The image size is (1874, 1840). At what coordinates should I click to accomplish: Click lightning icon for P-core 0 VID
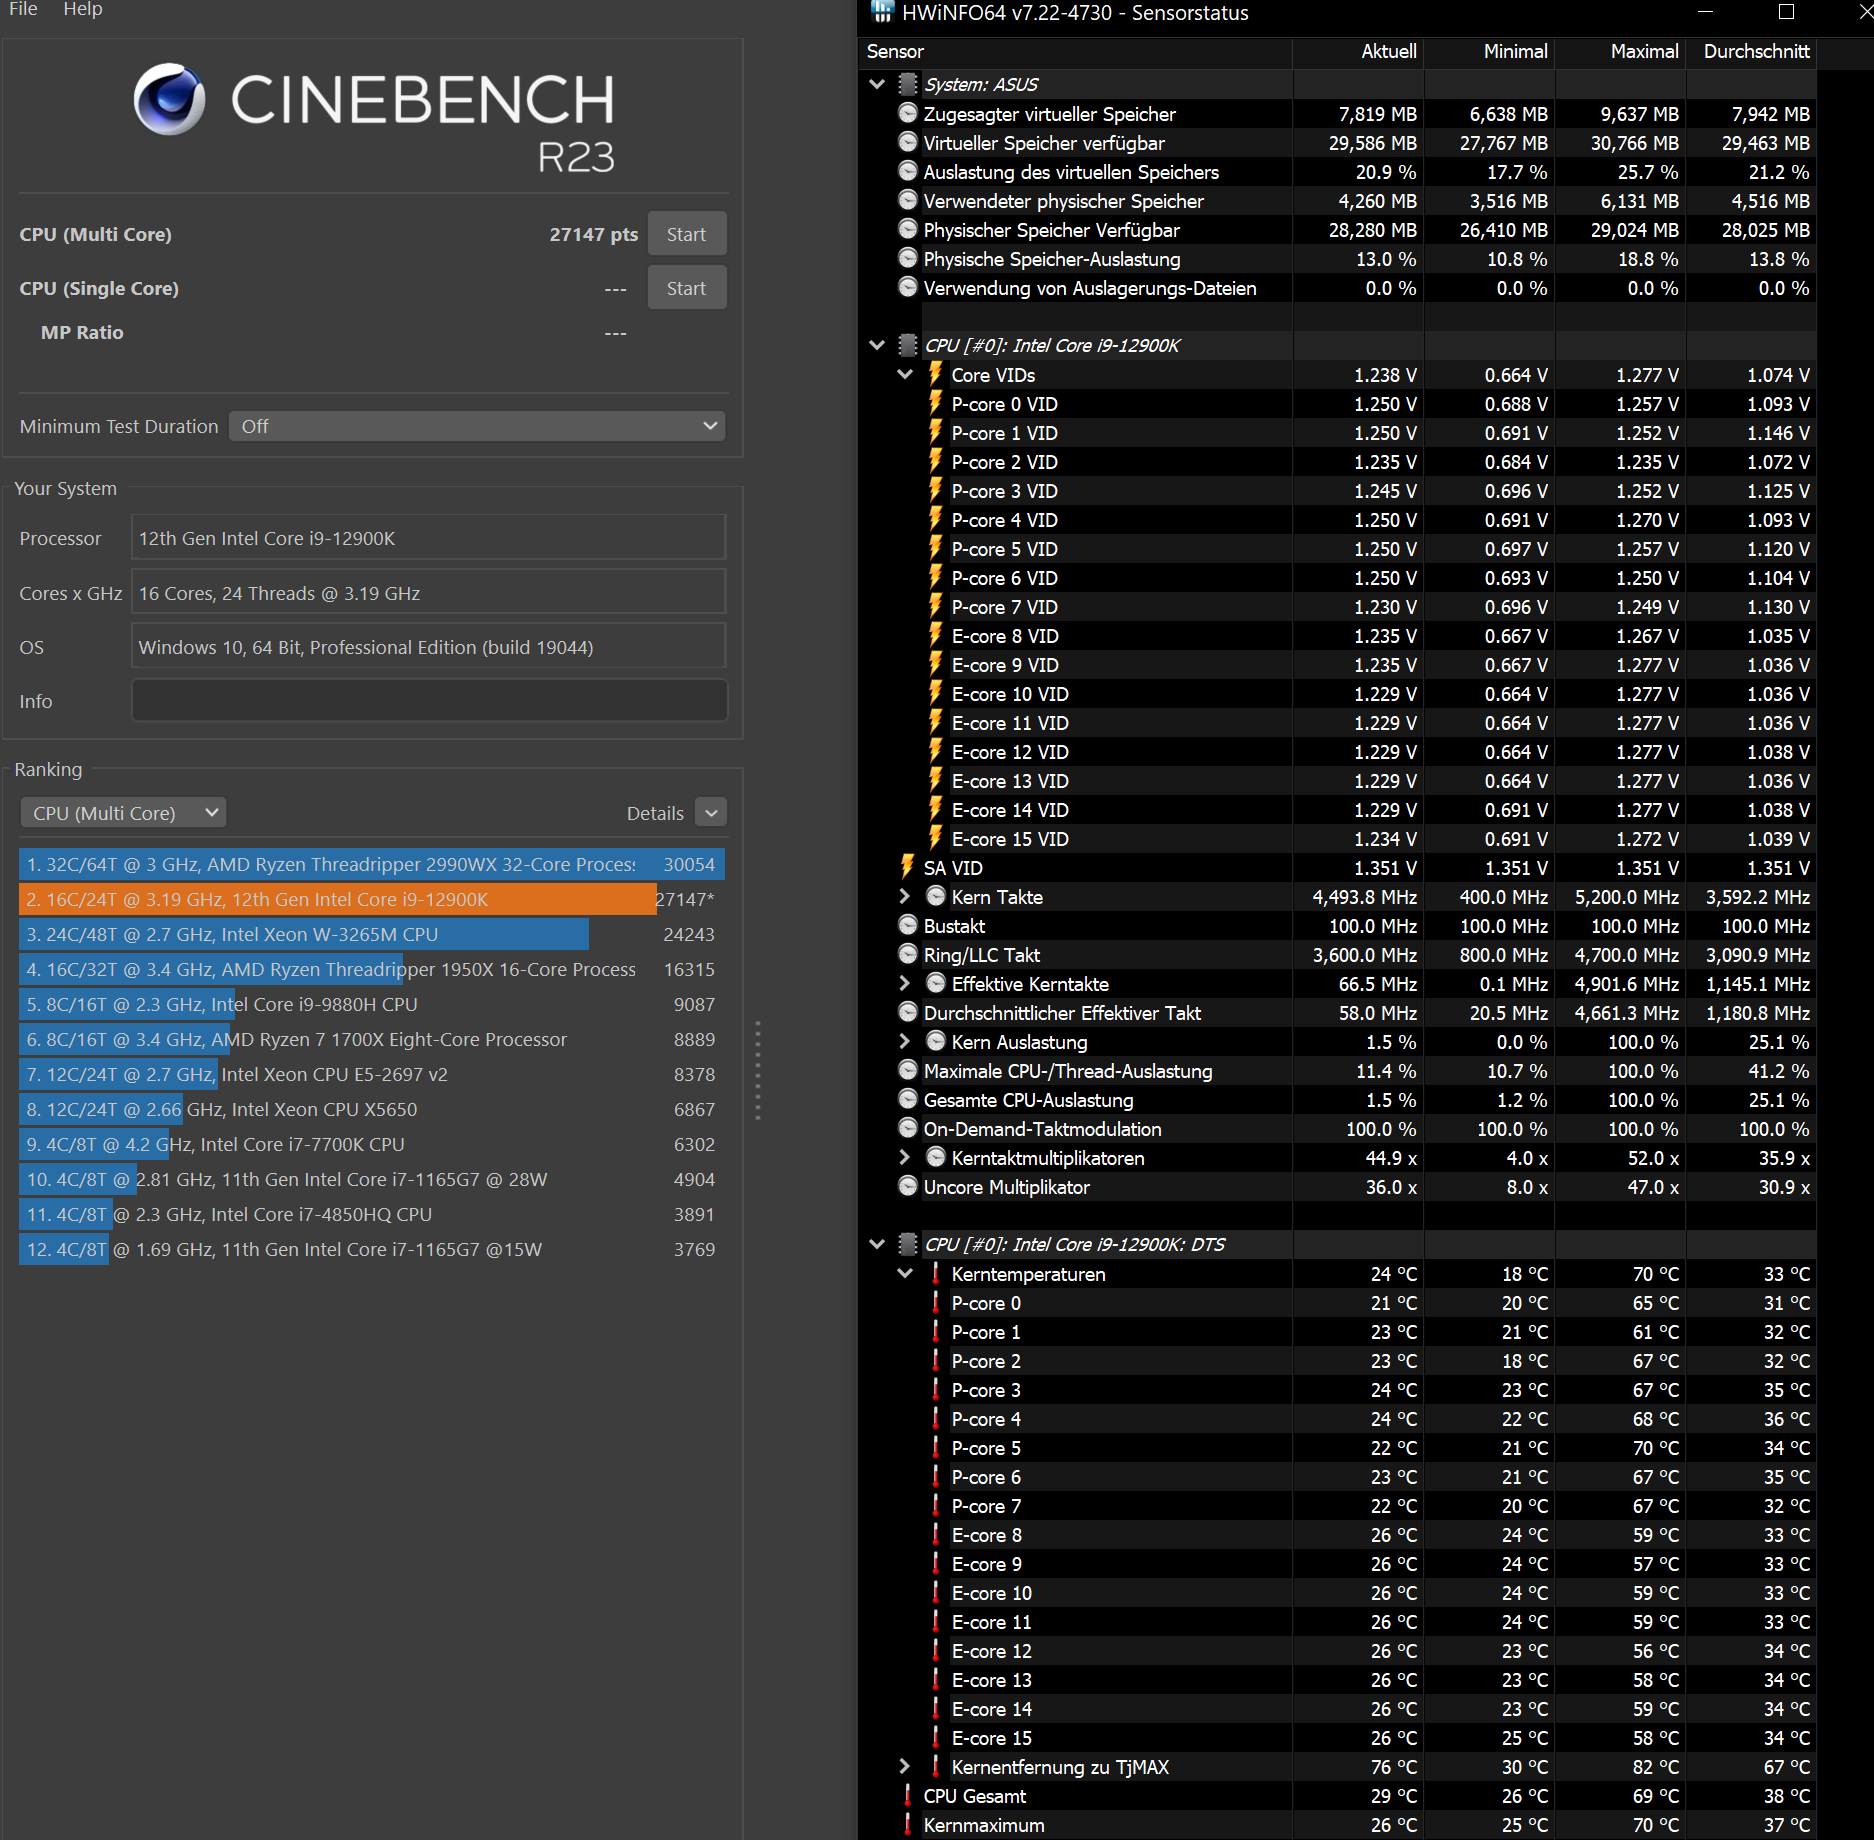point(936,403)
